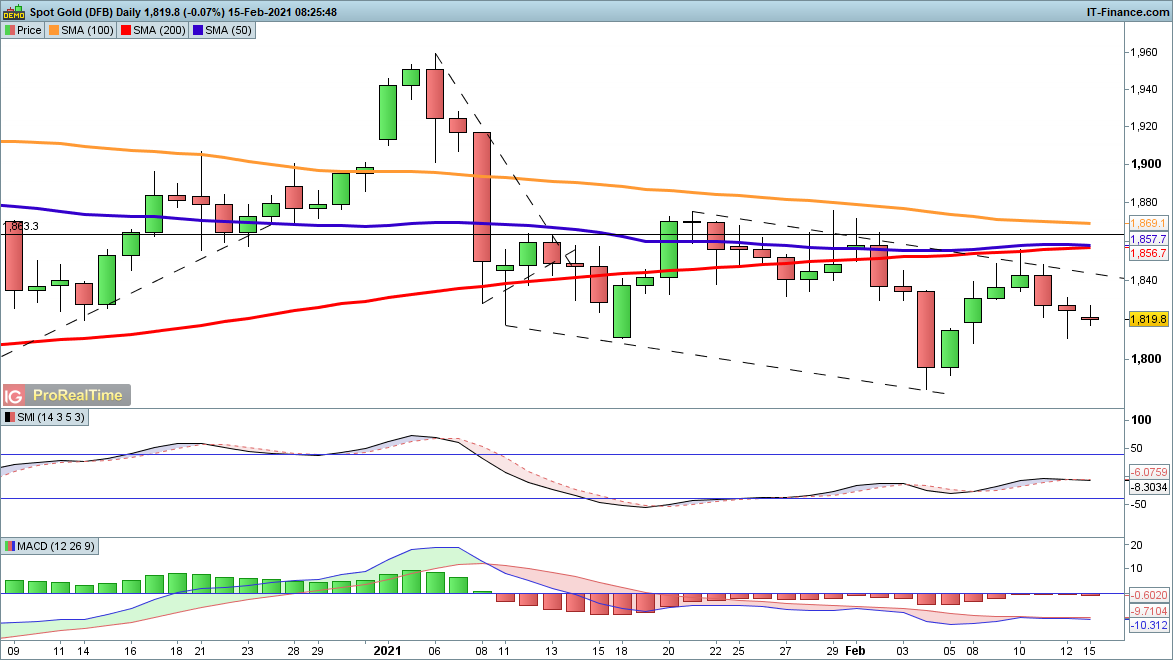Select the red SMA (200) swatch

[x=126, y=30]
